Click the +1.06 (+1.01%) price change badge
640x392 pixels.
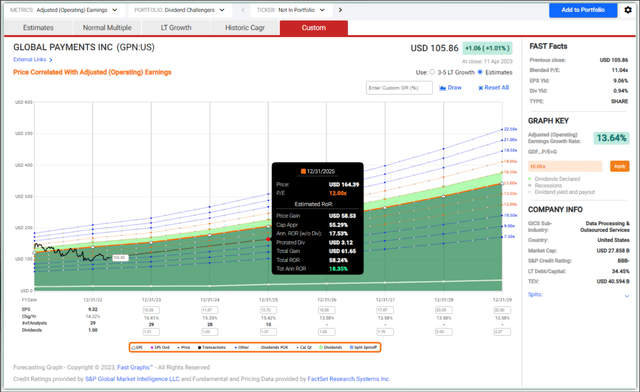click(487, 48)
